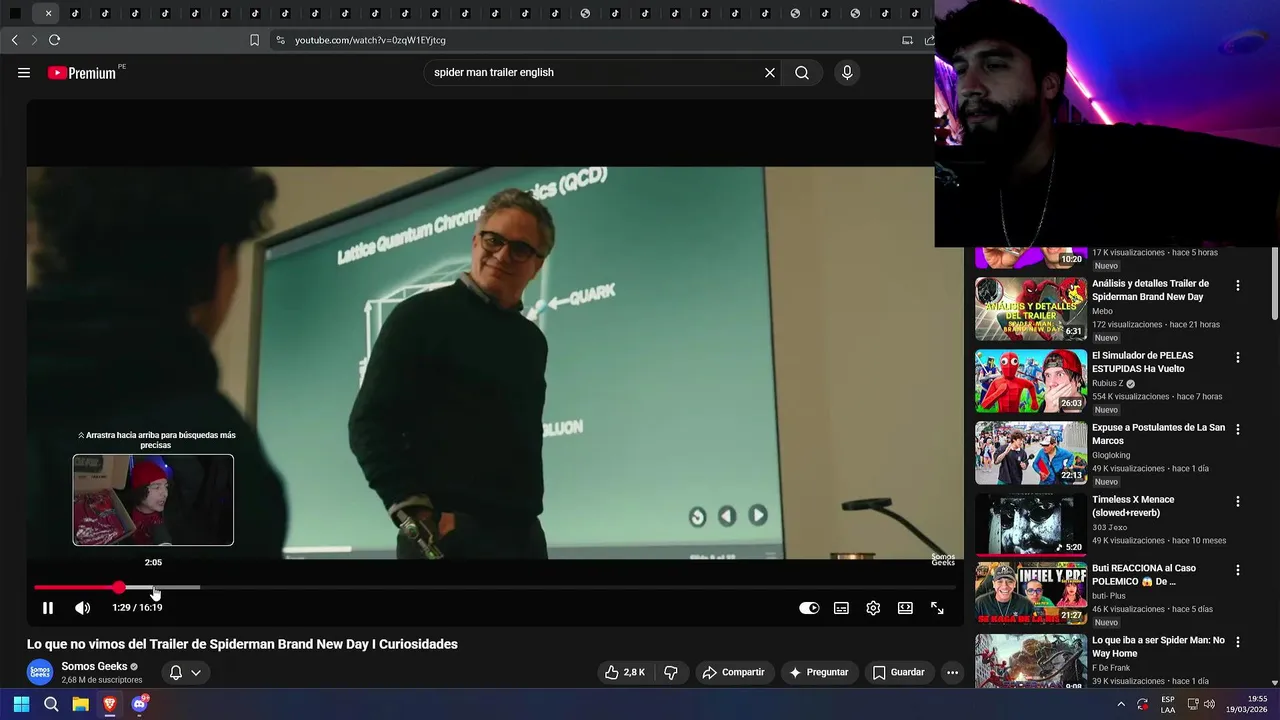Open 'Lo que iba a ser Spider Man' title
This screenshot has height=720, width=1280.
1158,647
